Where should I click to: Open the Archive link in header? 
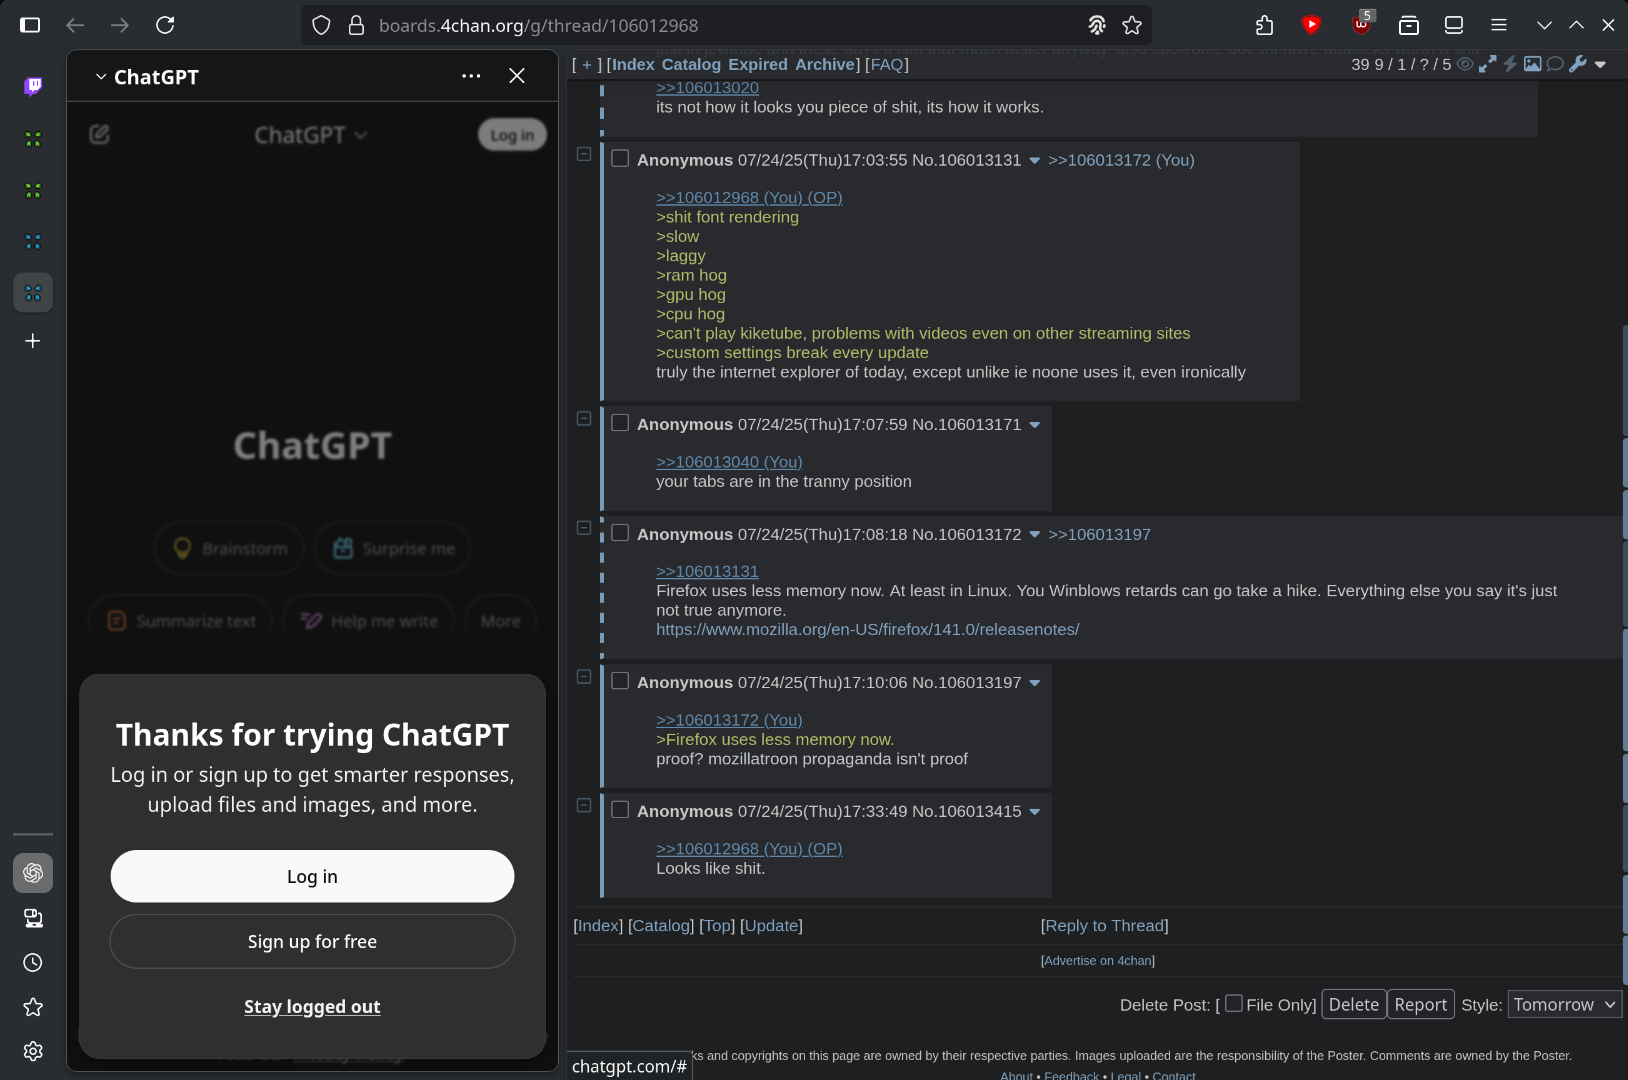[825, 64]
